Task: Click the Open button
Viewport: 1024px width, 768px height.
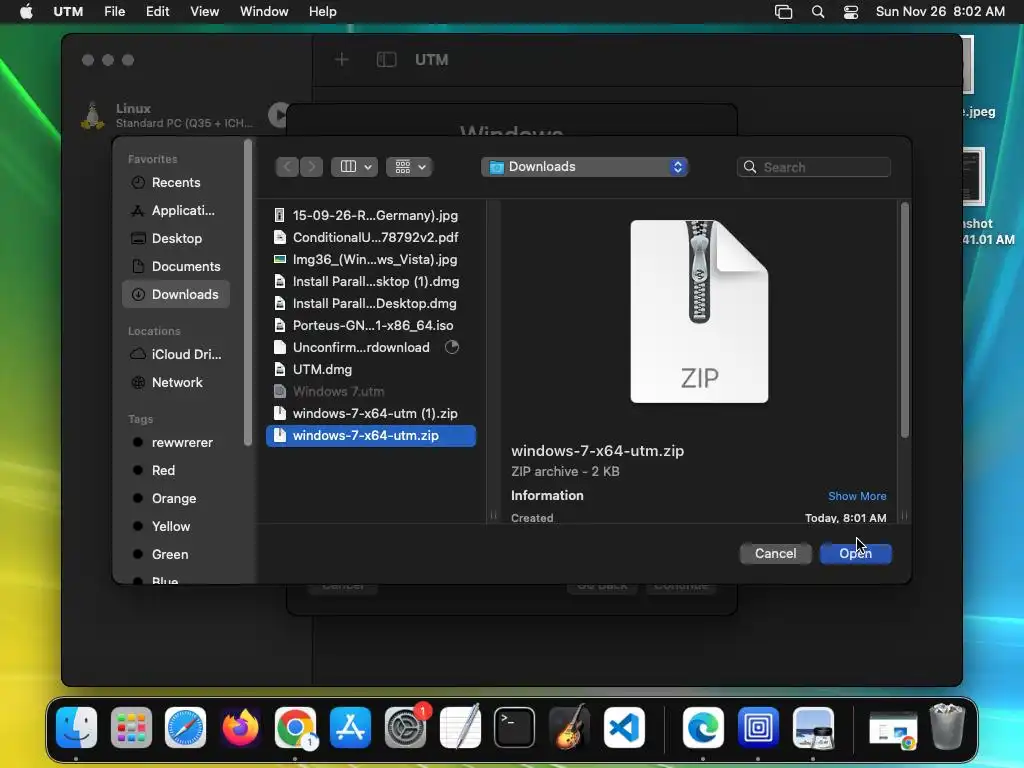Action: pyautogui.click(x=856, y=554)
